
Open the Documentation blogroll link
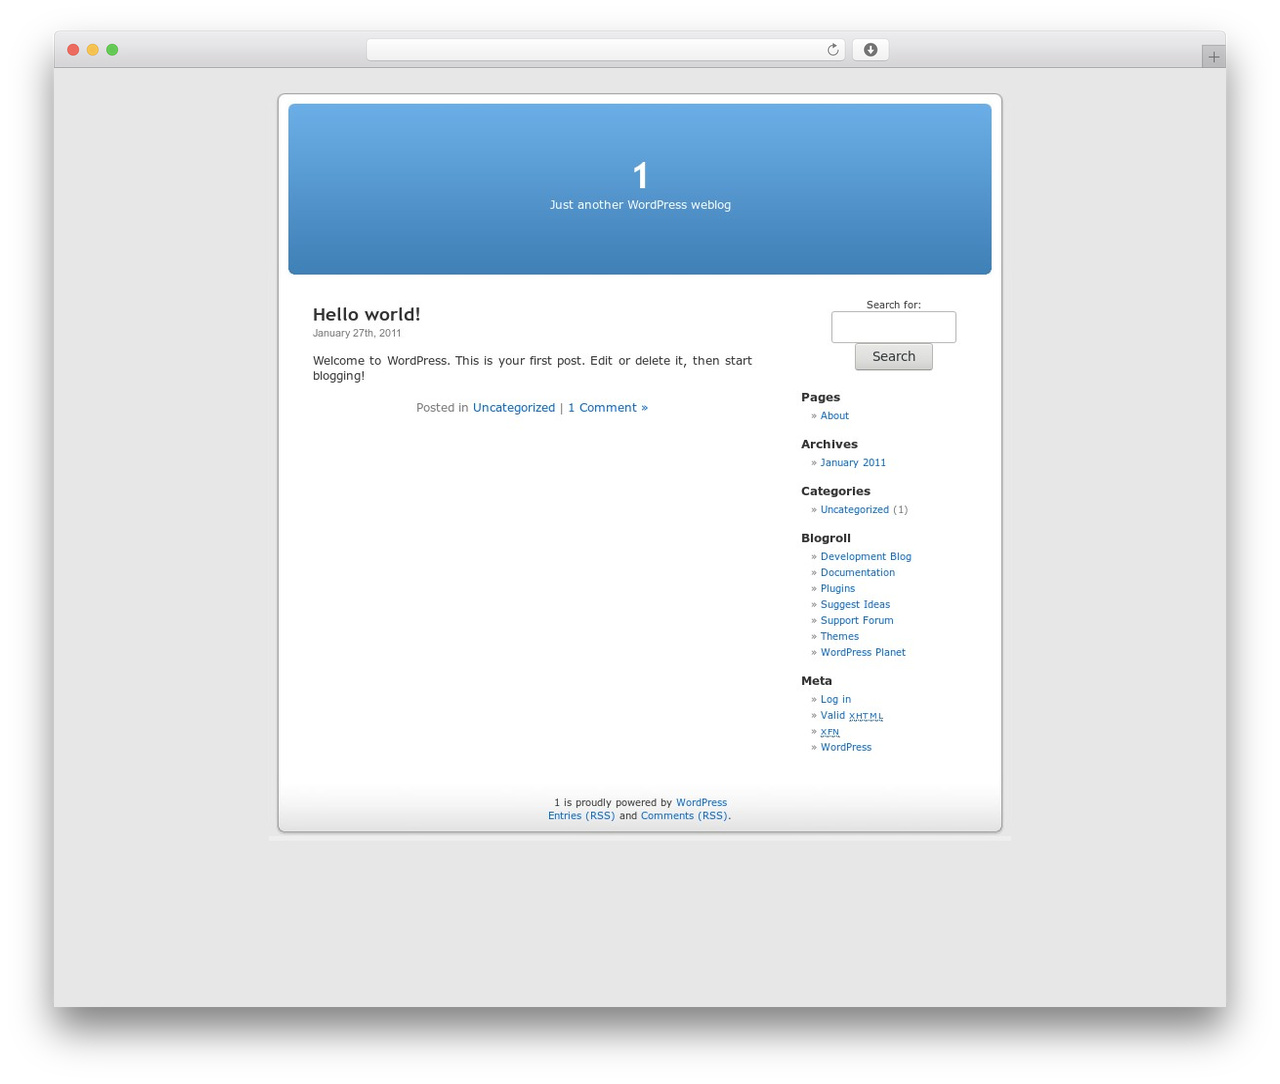pos(858,573)
